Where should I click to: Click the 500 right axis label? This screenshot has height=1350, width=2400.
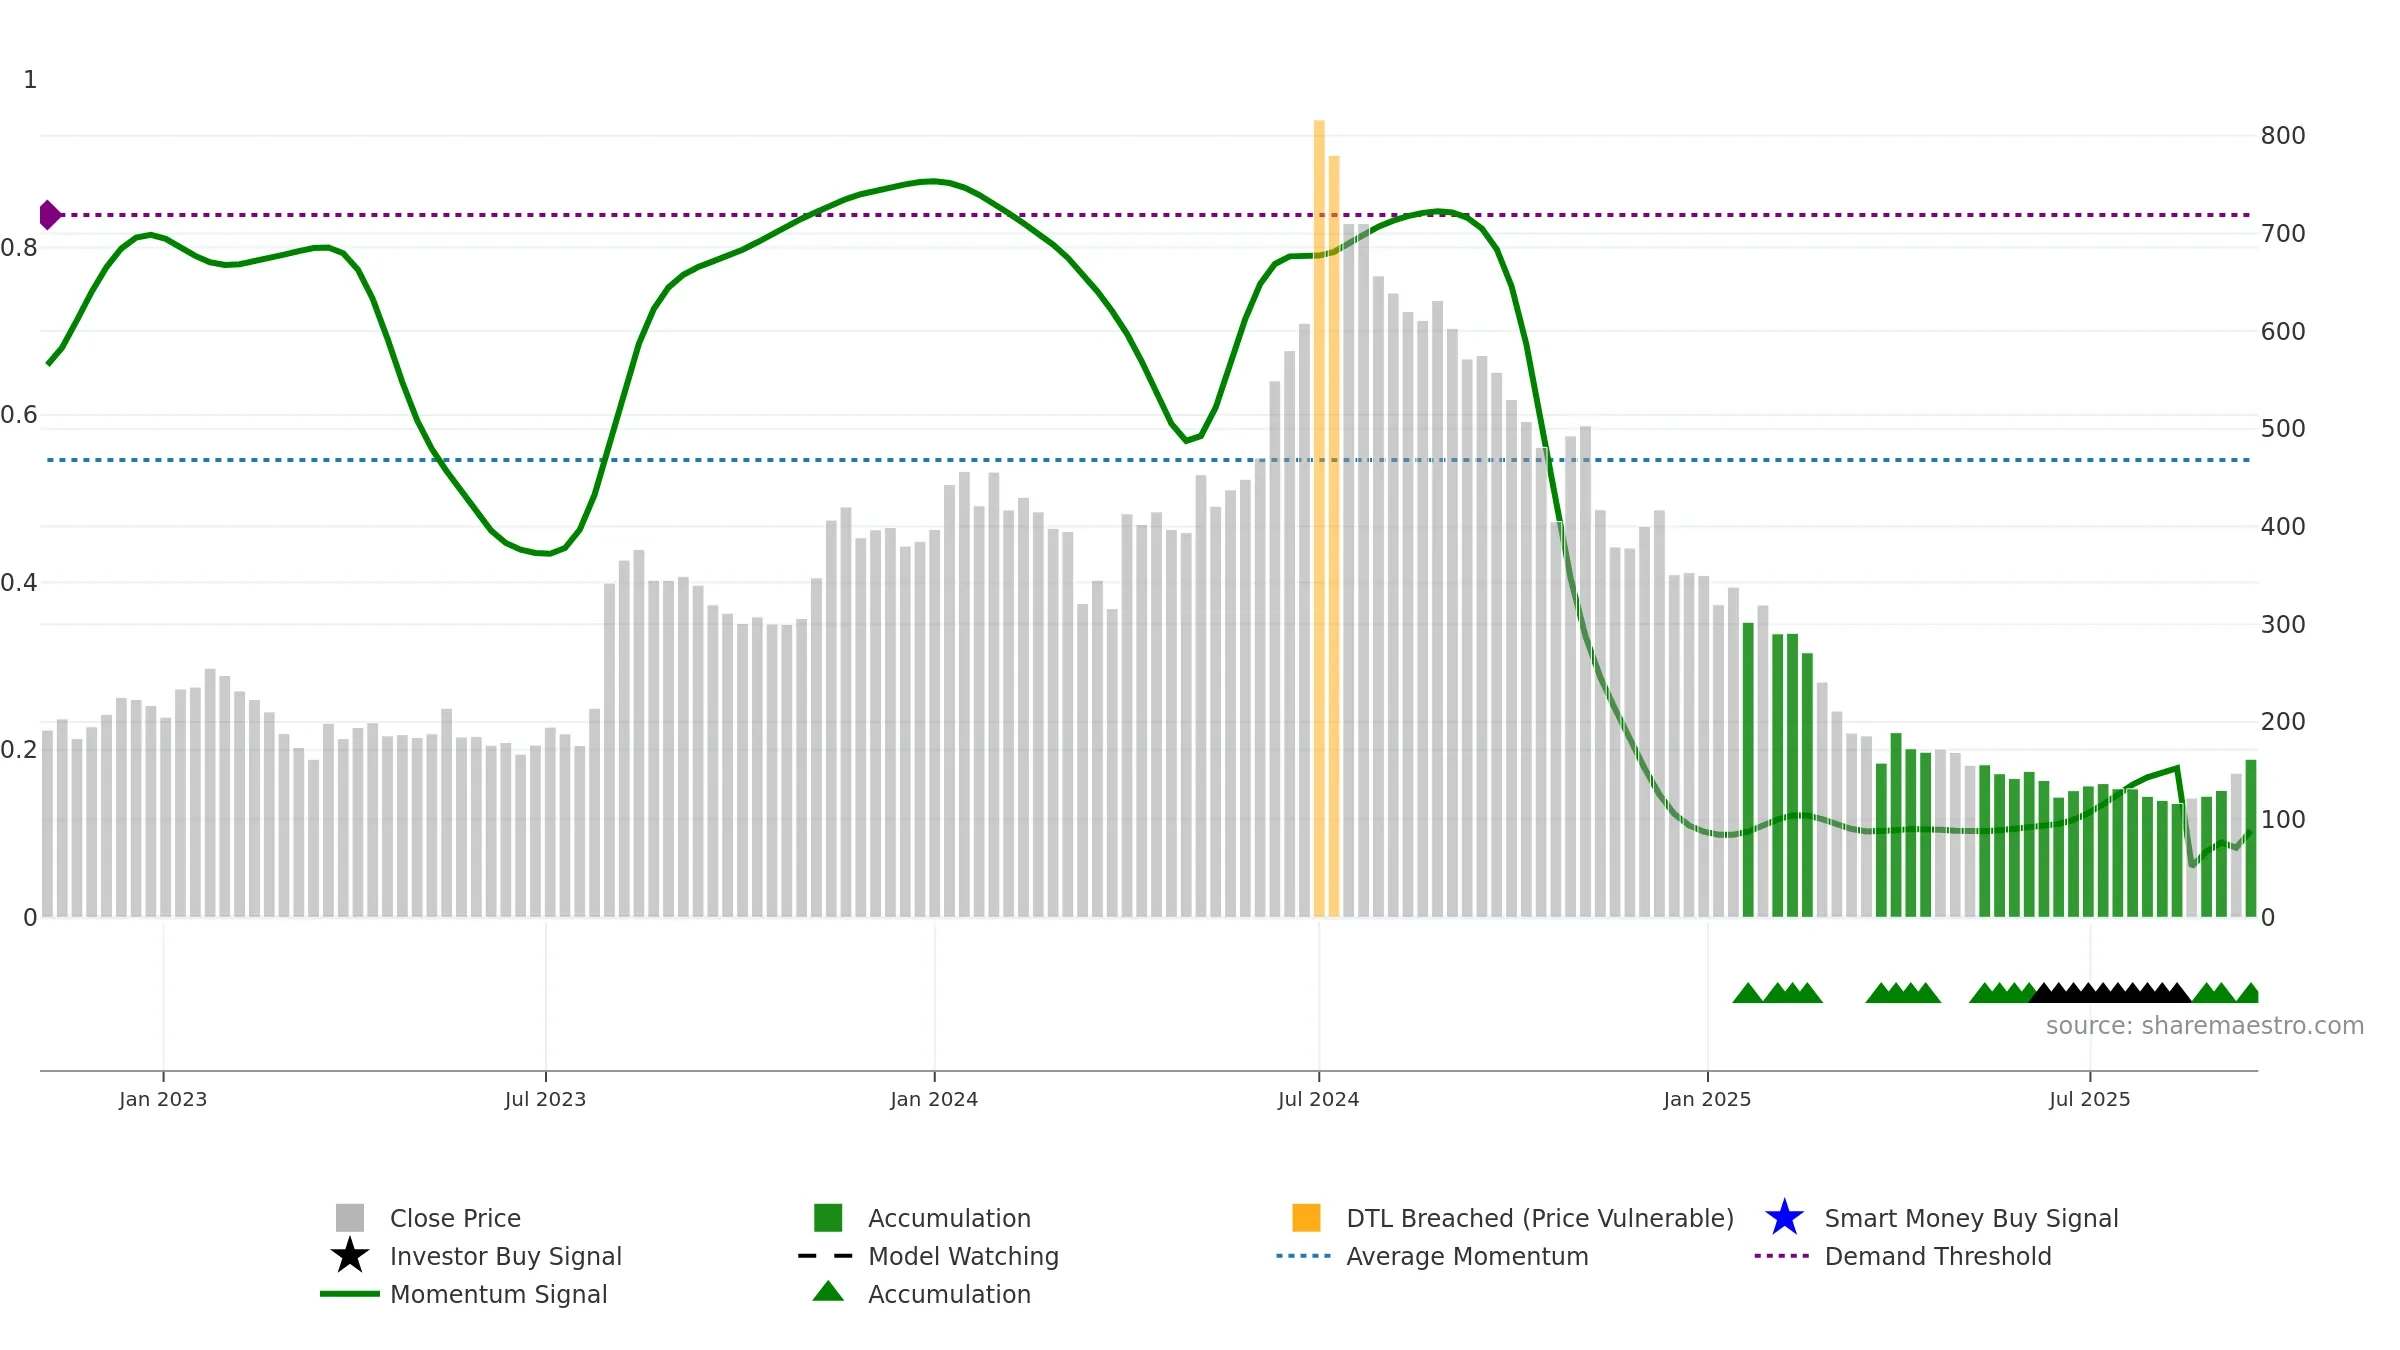pyautogui.click(x=2283, y=429)
